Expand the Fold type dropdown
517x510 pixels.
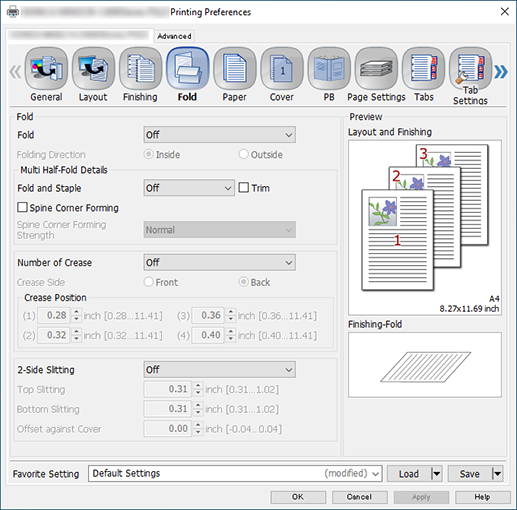[x=219, y=135]
